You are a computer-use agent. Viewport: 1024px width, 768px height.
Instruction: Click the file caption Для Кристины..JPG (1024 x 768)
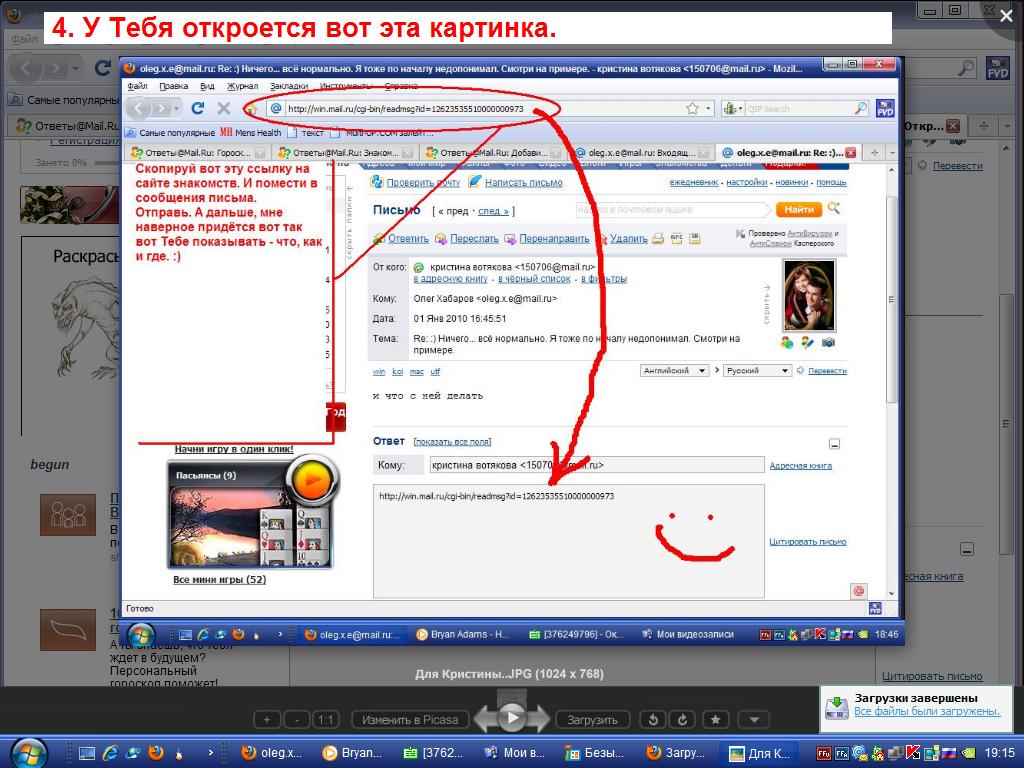point(509,673)
